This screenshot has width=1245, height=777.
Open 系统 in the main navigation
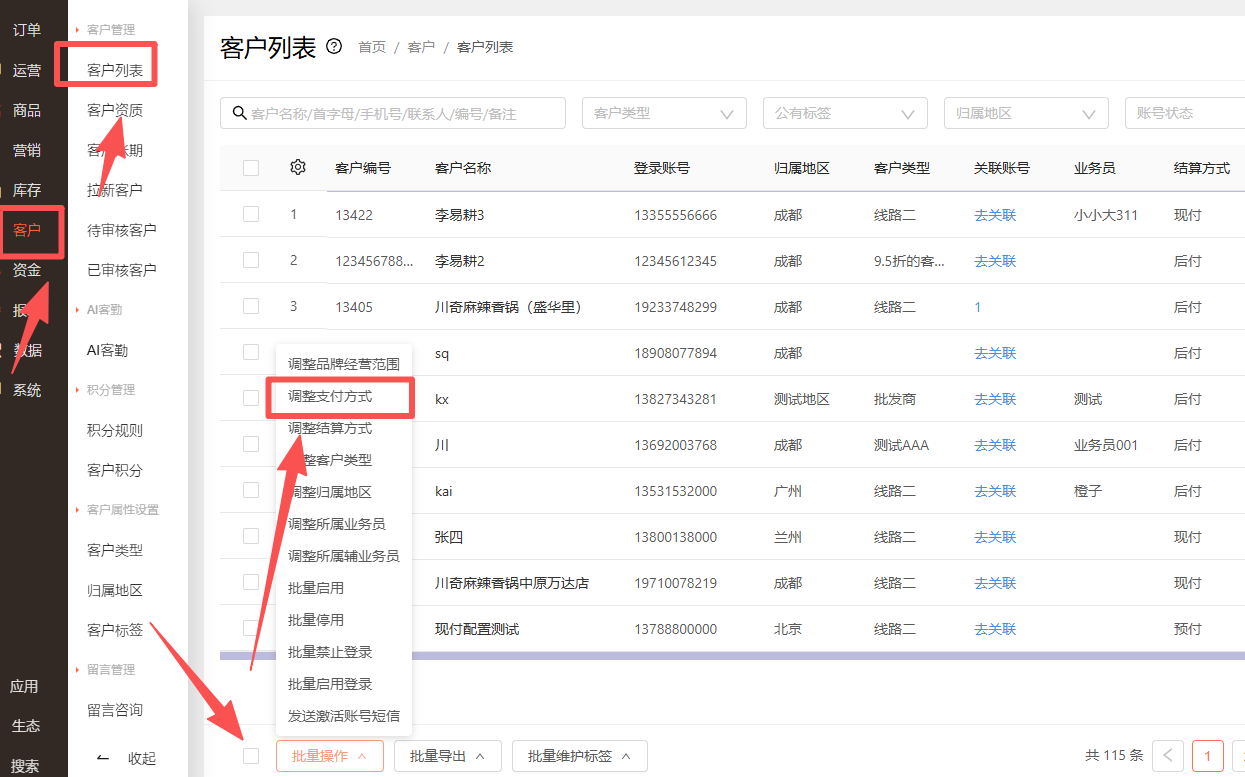pos(27,390)
